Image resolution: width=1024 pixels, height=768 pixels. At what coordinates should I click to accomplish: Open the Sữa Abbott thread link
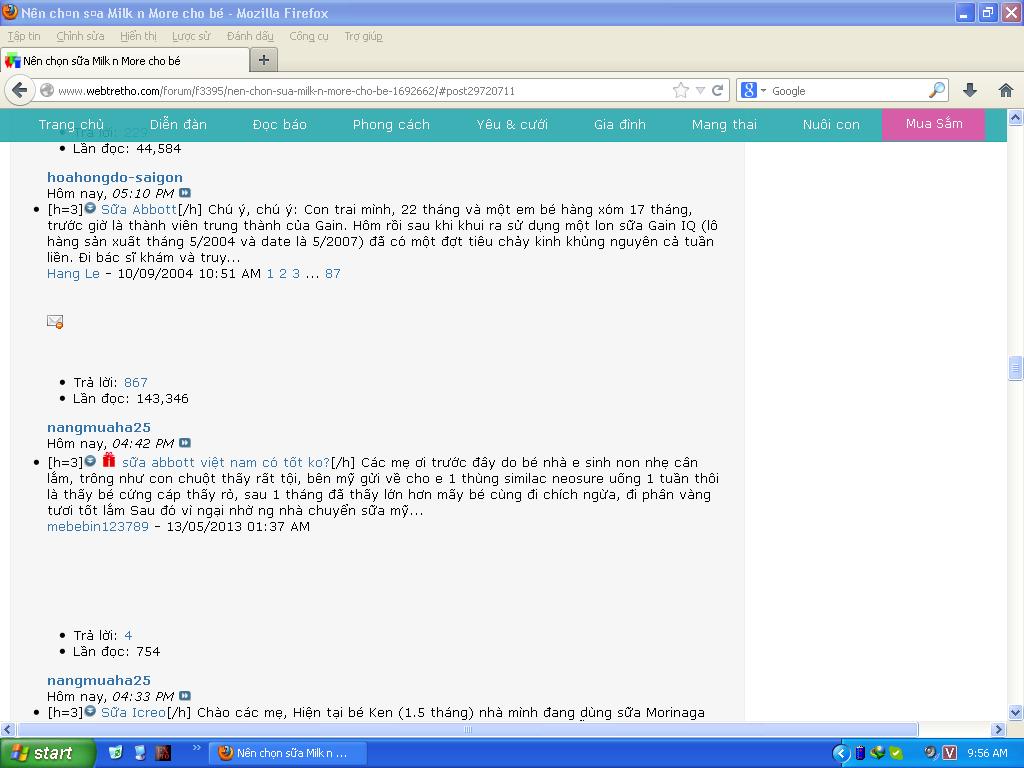[138, 209]
